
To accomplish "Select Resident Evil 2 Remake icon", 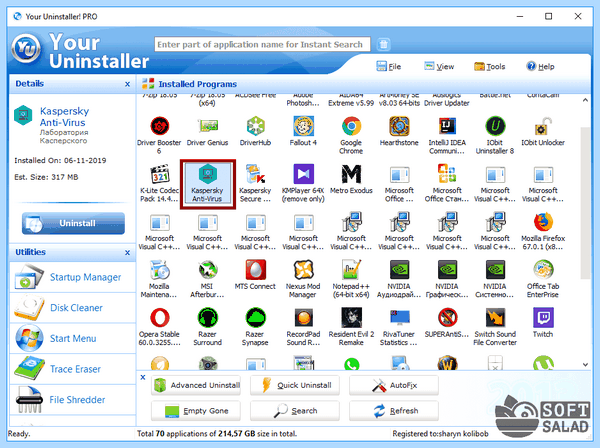I will pyautogui.click(x=351, y=318).
